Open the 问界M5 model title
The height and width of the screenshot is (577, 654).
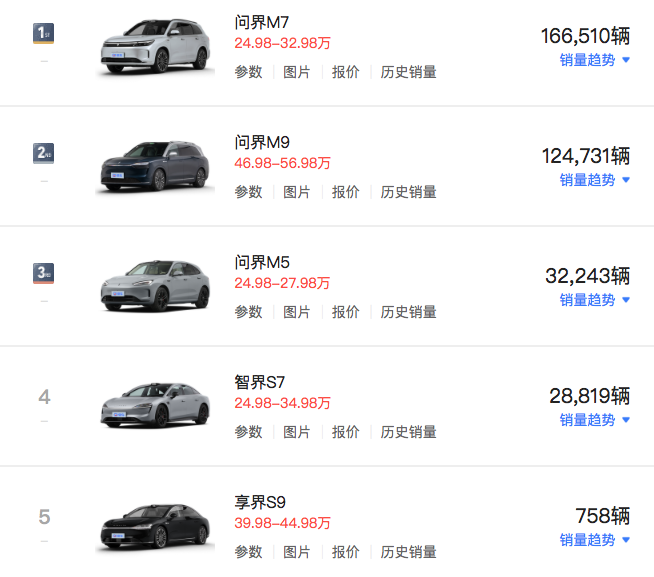click(x=262, y=262)
